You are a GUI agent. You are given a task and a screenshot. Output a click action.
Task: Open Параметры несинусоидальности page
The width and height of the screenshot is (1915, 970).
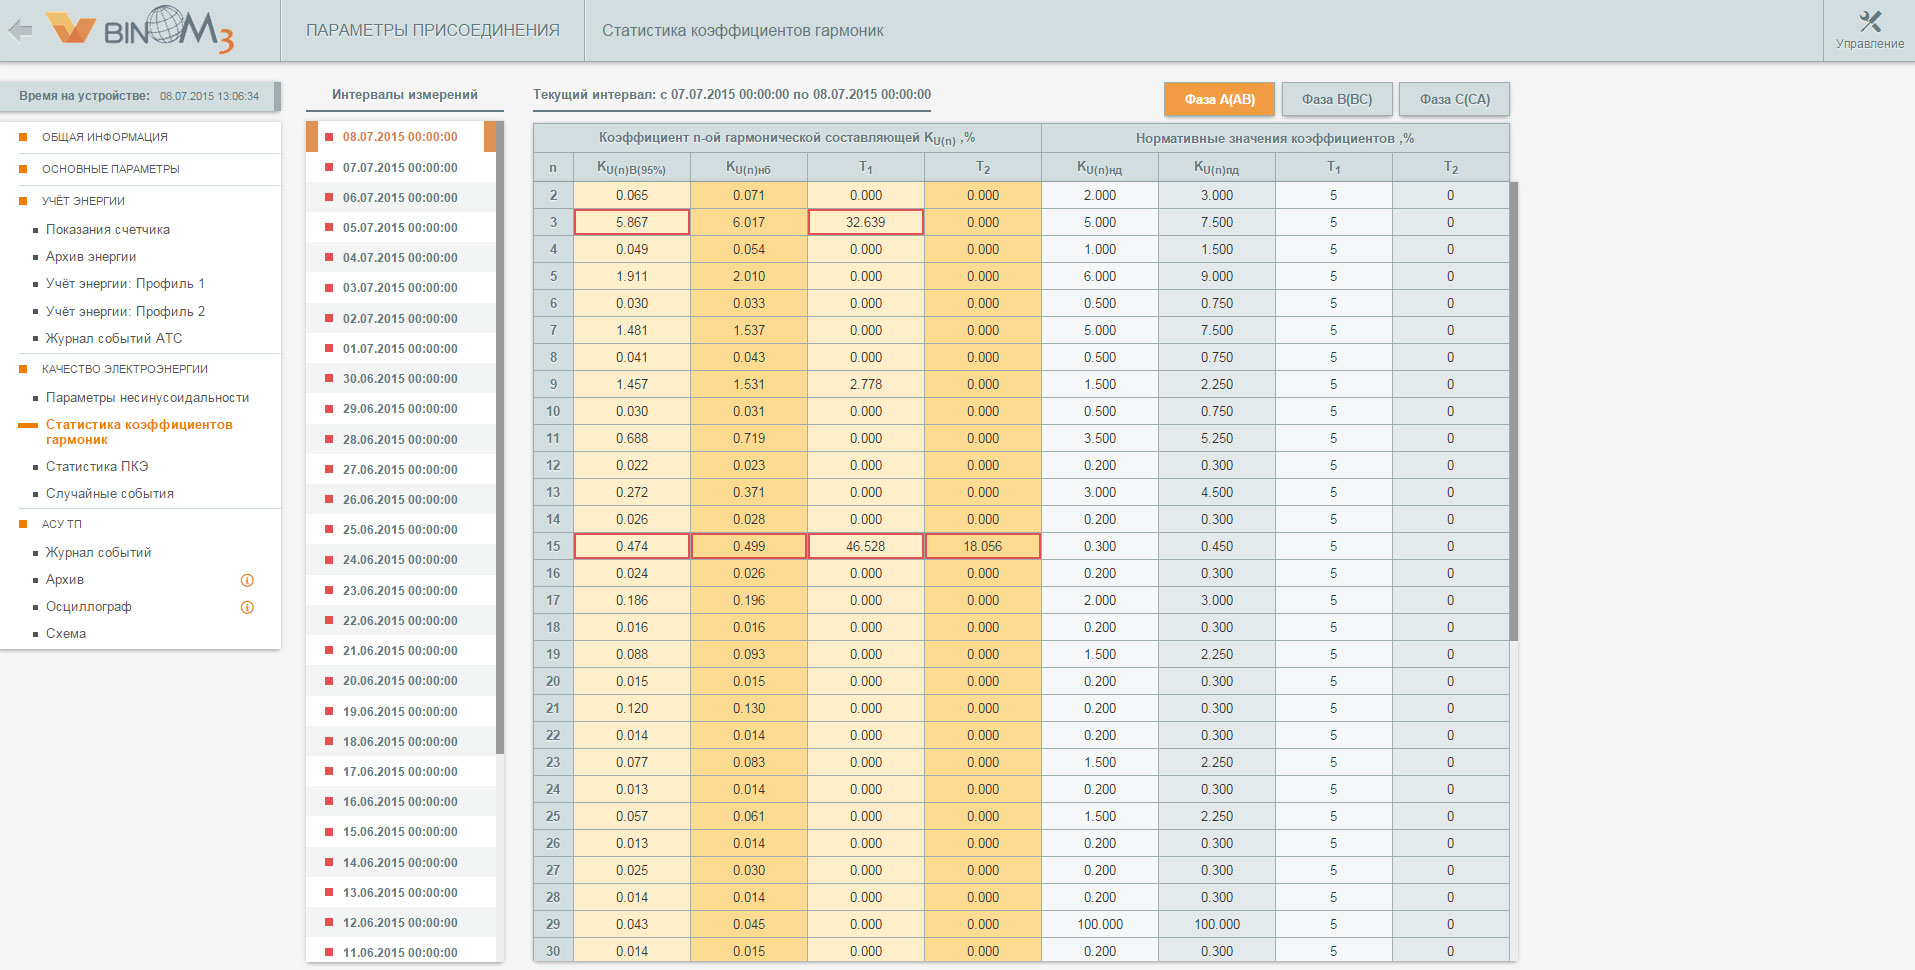pyautogui.click(x=147, y=397)
